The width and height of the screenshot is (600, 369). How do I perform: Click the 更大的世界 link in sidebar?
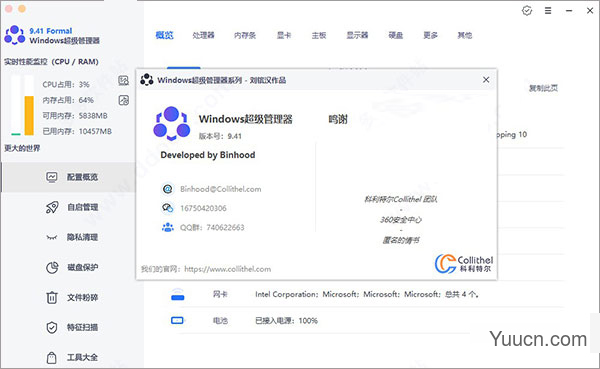(22, 148)
